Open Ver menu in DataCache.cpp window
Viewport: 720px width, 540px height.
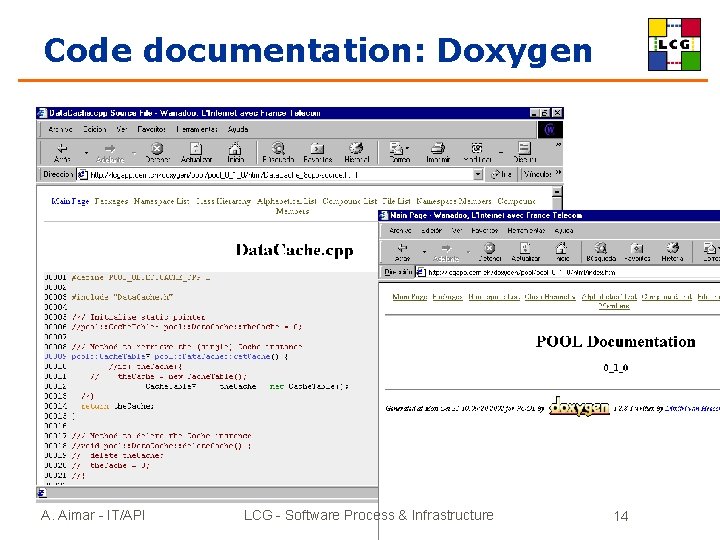[121, 129]
